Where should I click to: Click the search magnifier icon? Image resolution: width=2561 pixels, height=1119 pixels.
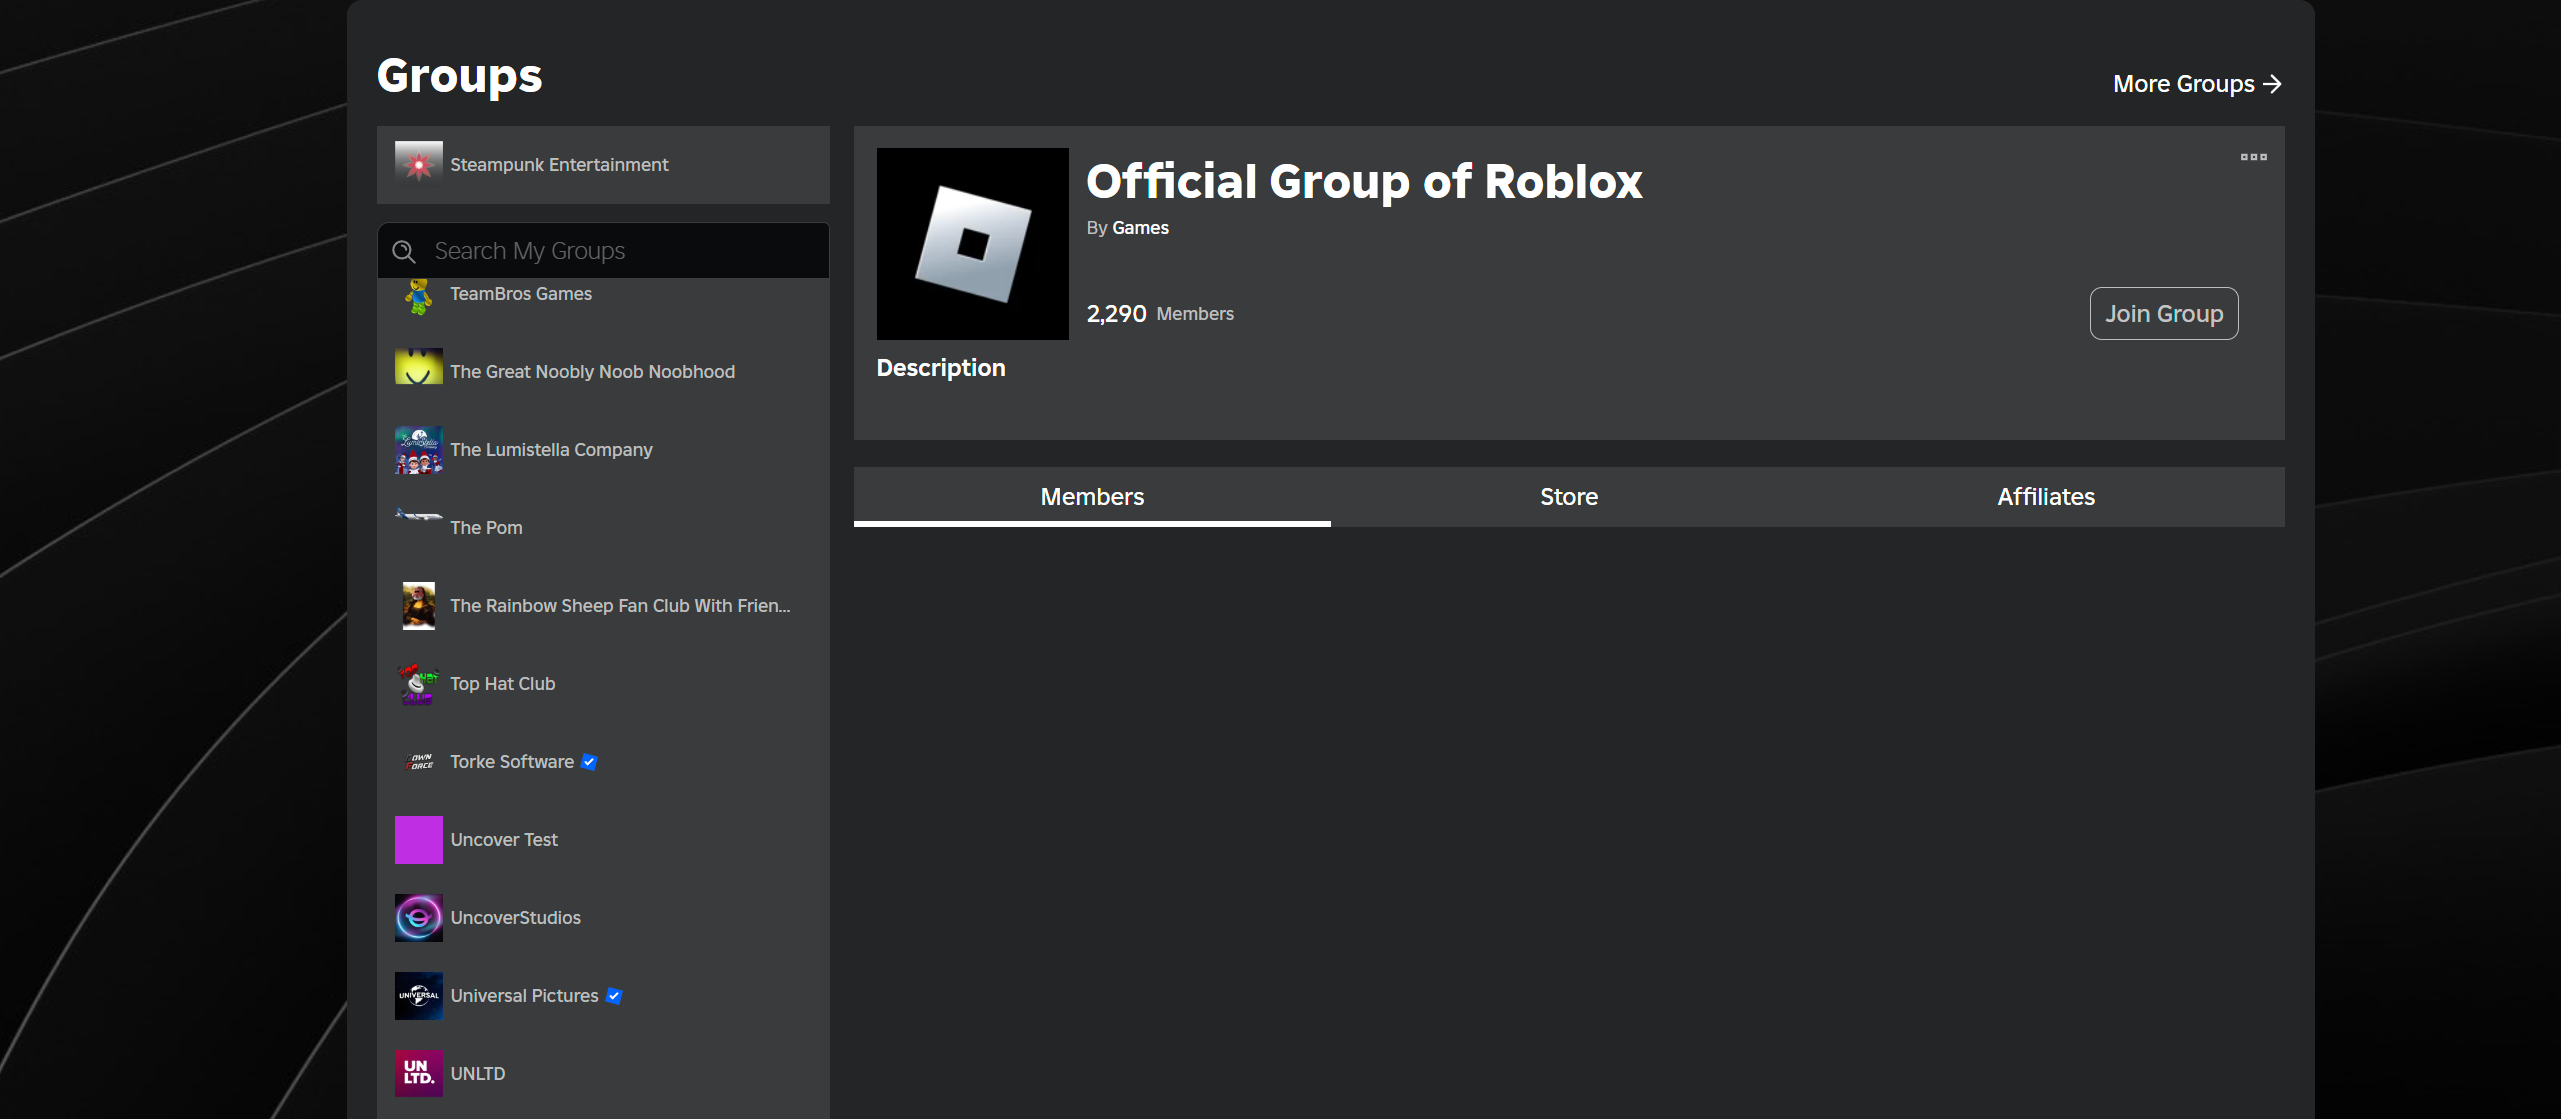coord(404,250)
